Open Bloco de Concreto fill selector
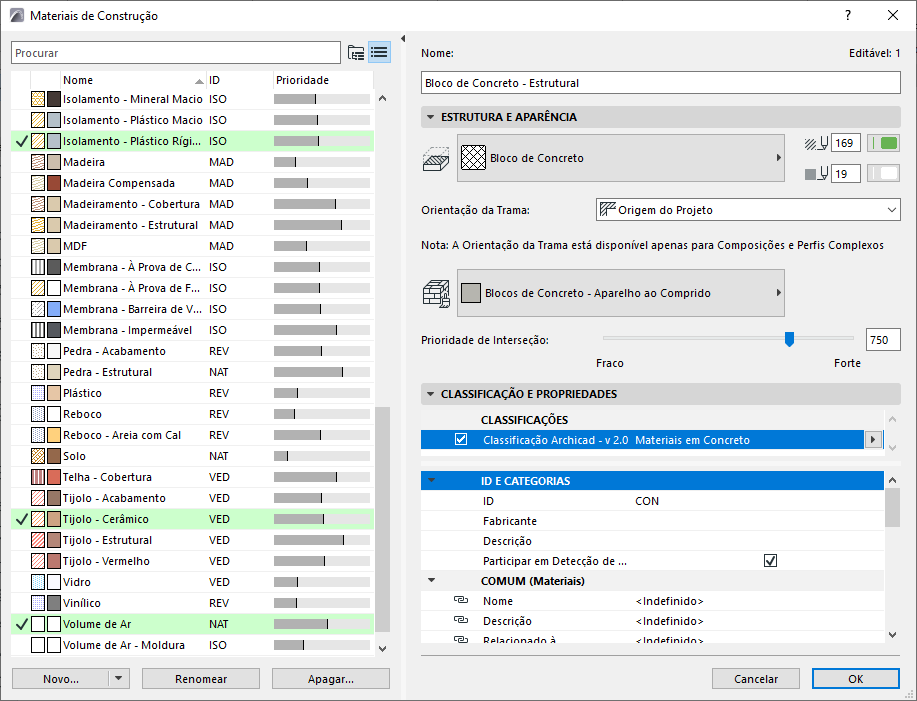The image size is (917, 701). tap(620, 158)
